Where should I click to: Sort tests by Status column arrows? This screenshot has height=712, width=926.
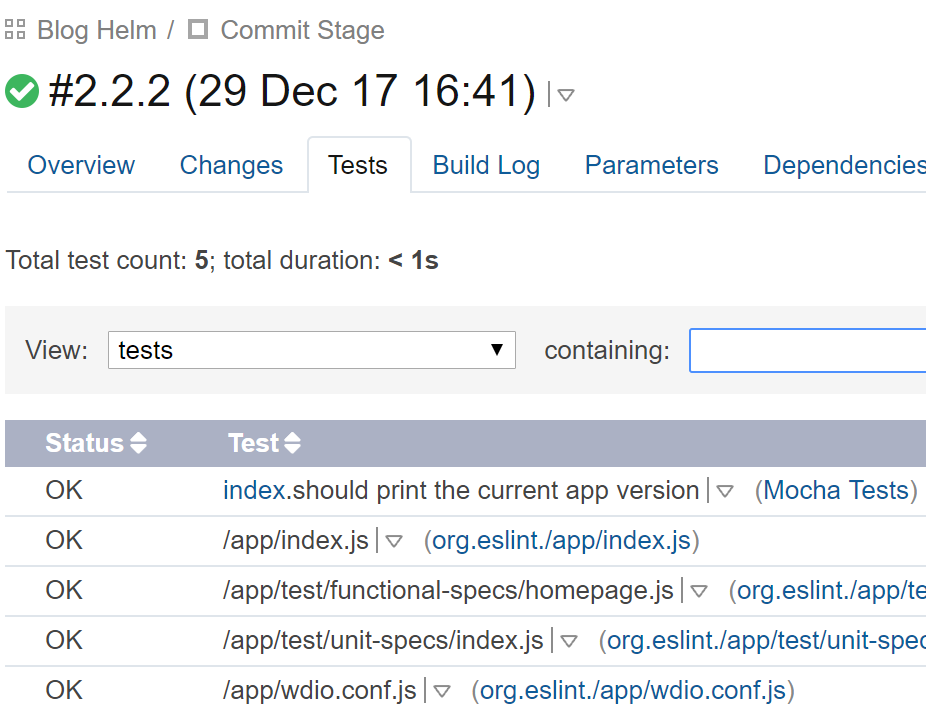138,443
